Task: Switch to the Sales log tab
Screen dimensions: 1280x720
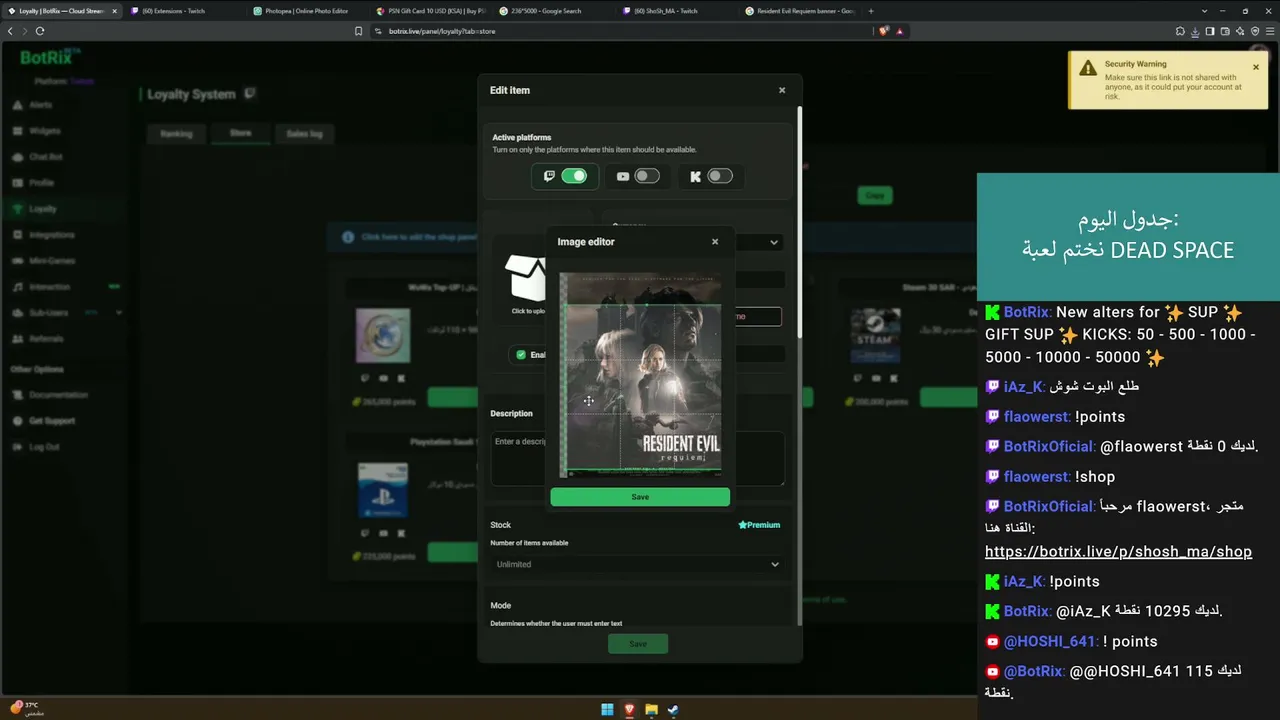Action: coord(304,133)
